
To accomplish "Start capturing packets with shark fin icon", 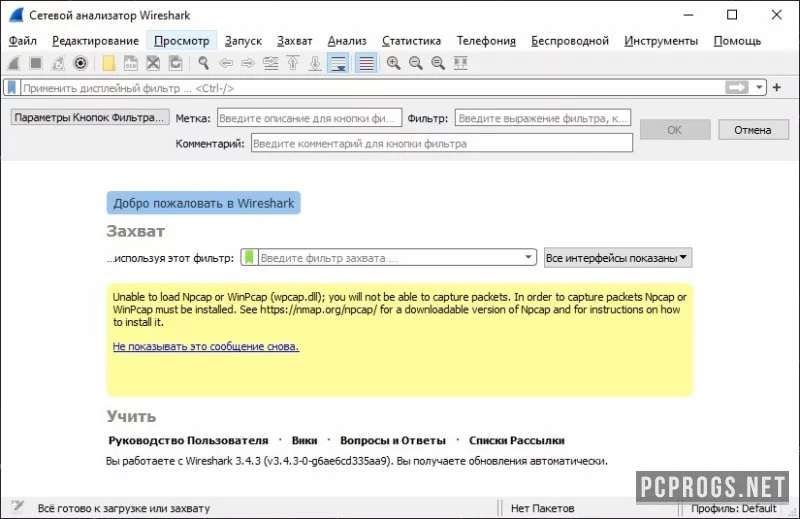I will click(x=14, y=63).
